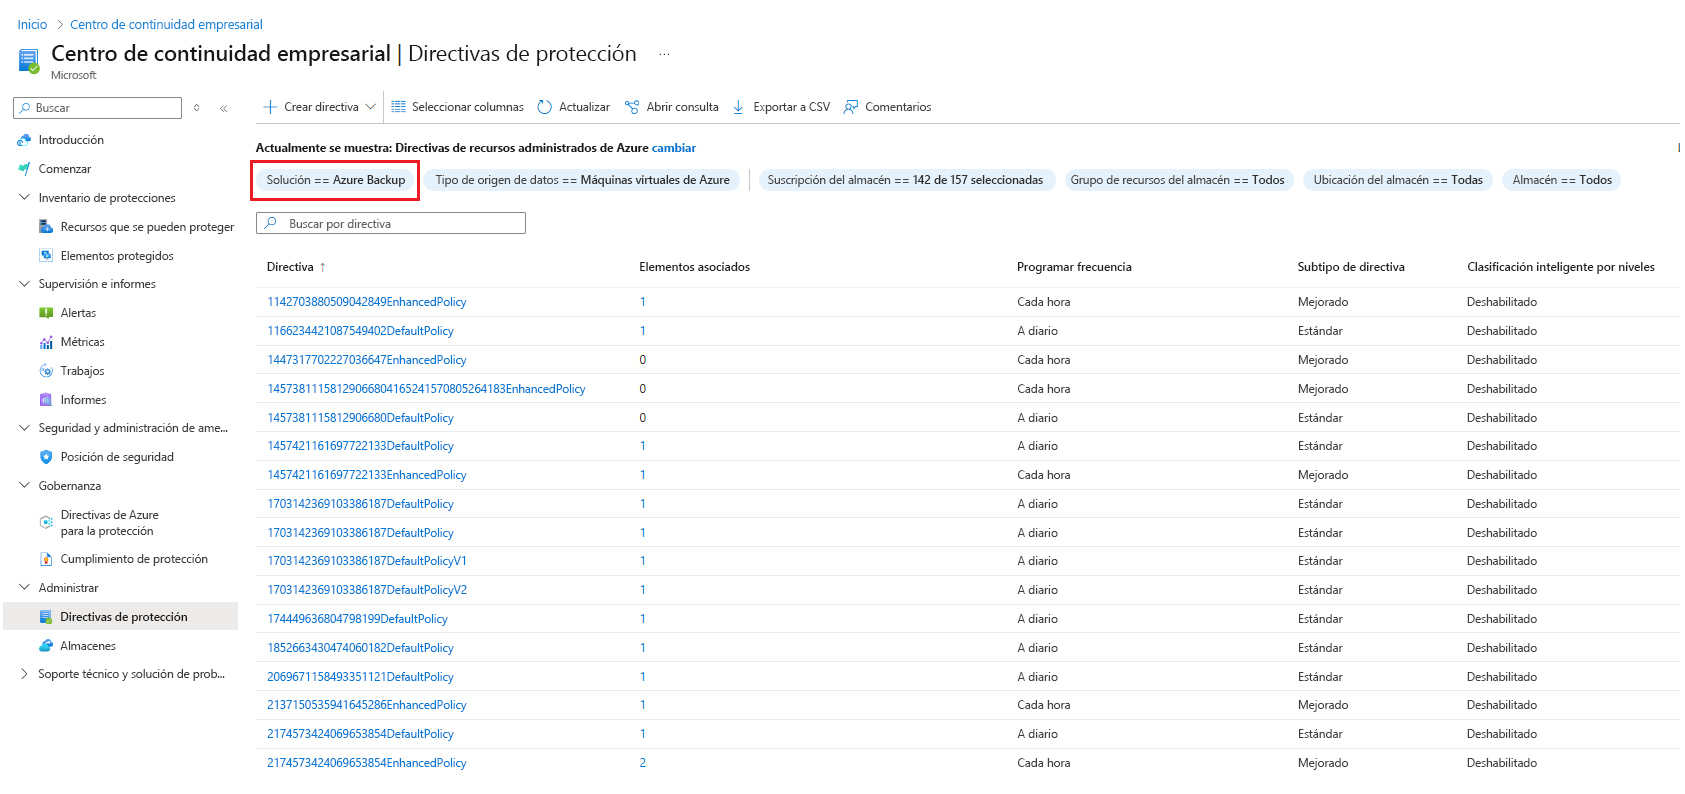Open Comenzar in the sidebar

tap(65, 169)
